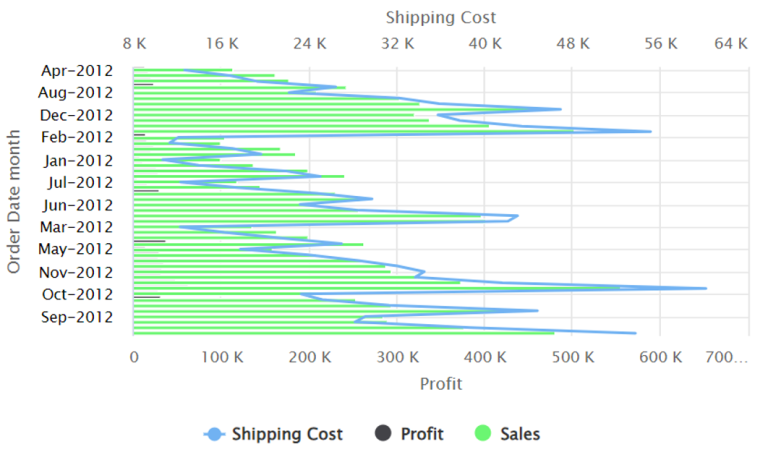The height and width of the screenshot is (452, 768).
Task: Click the 64 K top axis tick
Action: tap(731, 44)
